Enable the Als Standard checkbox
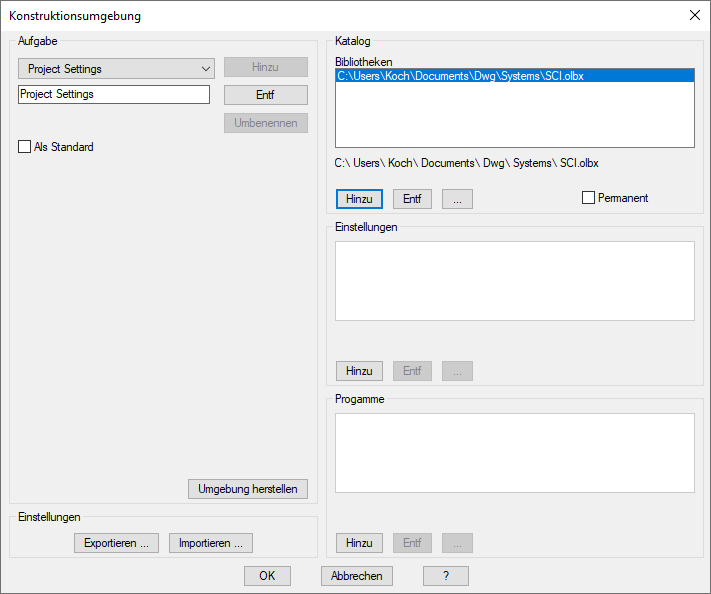Screen dimensions: 711x594 (x=25, y=147)
